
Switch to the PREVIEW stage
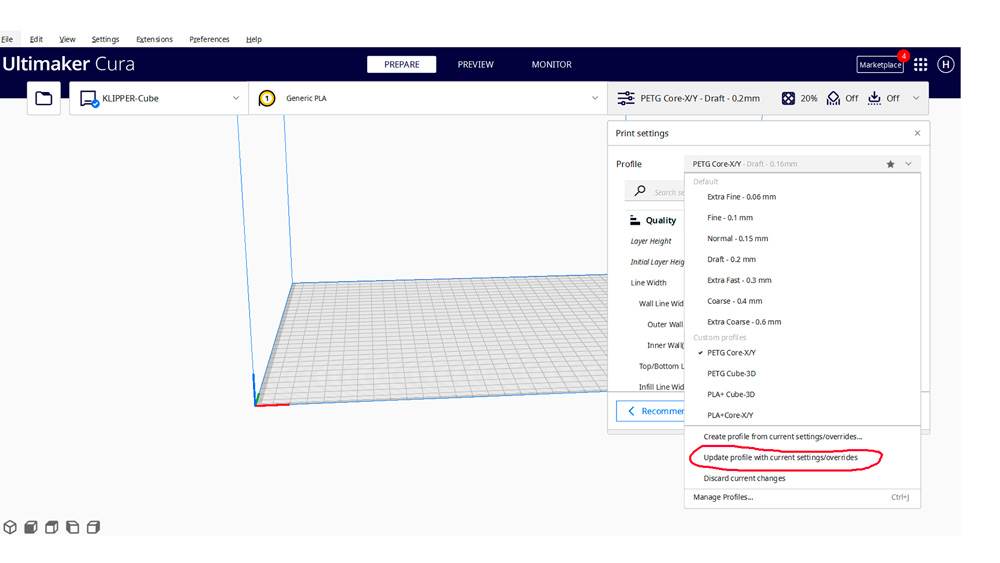(476, 64)
